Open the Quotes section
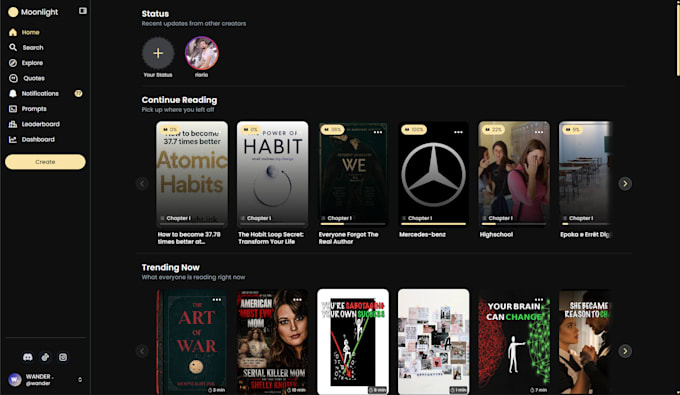 [27, 78]
